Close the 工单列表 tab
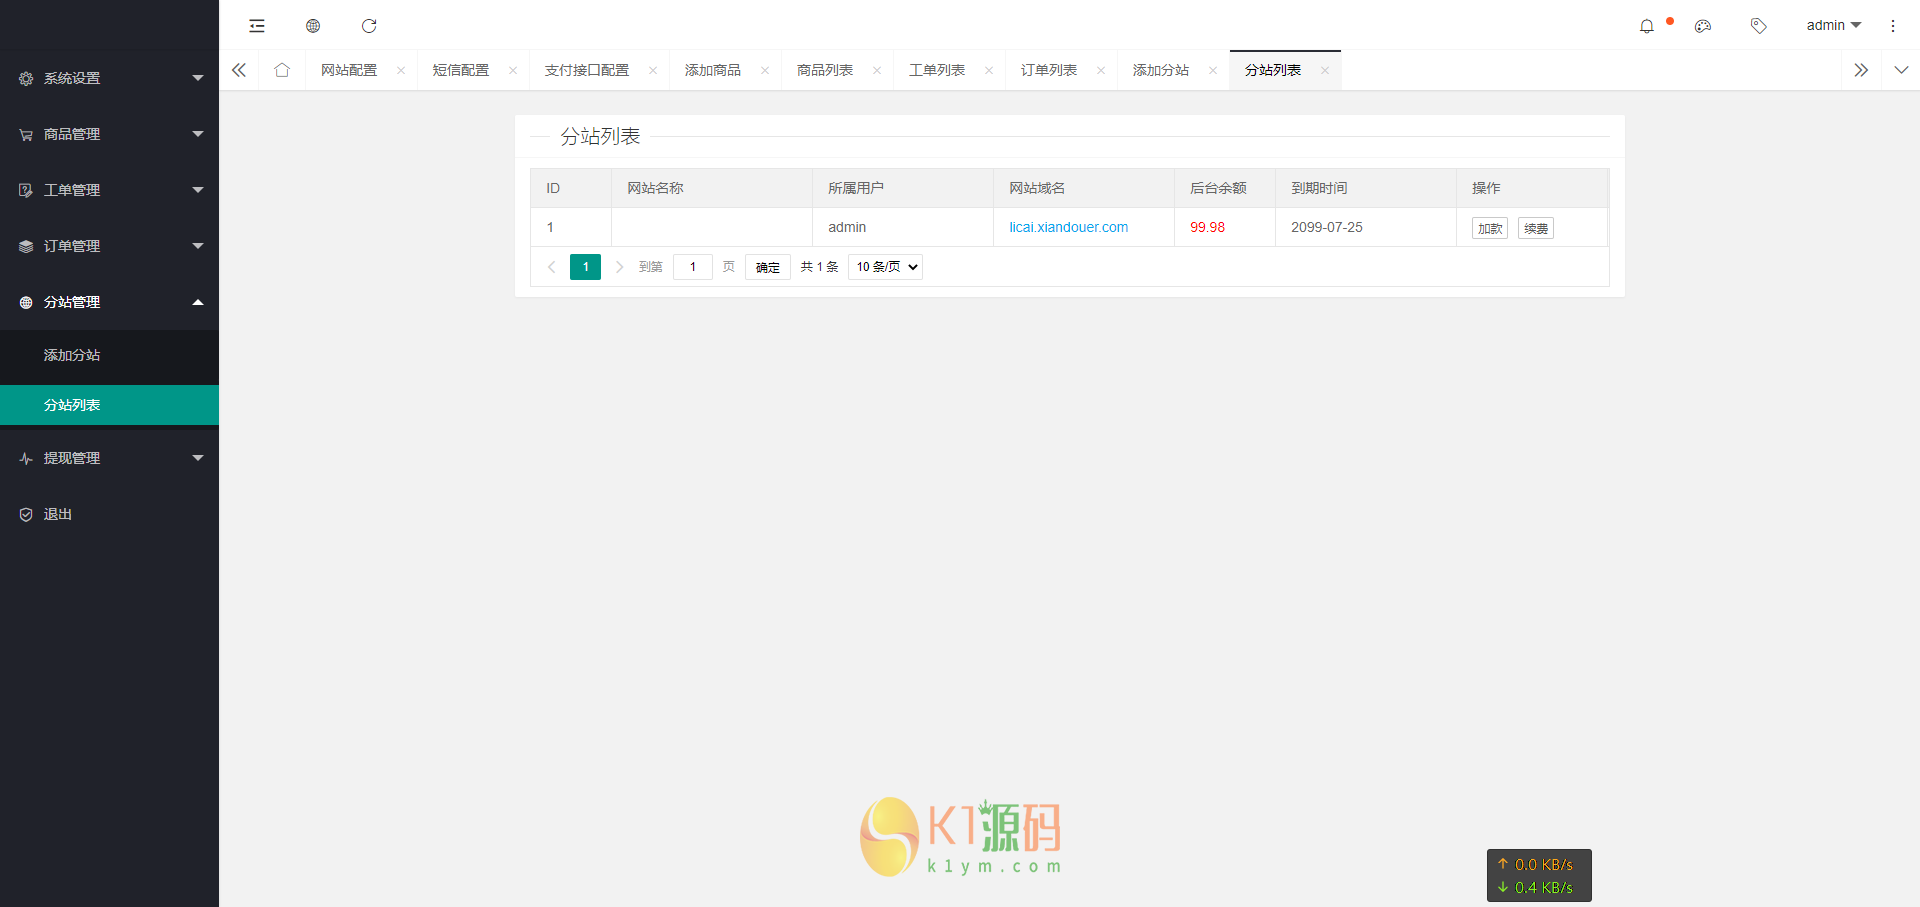Screen dimensions: 1920x907 pos(989,70)
